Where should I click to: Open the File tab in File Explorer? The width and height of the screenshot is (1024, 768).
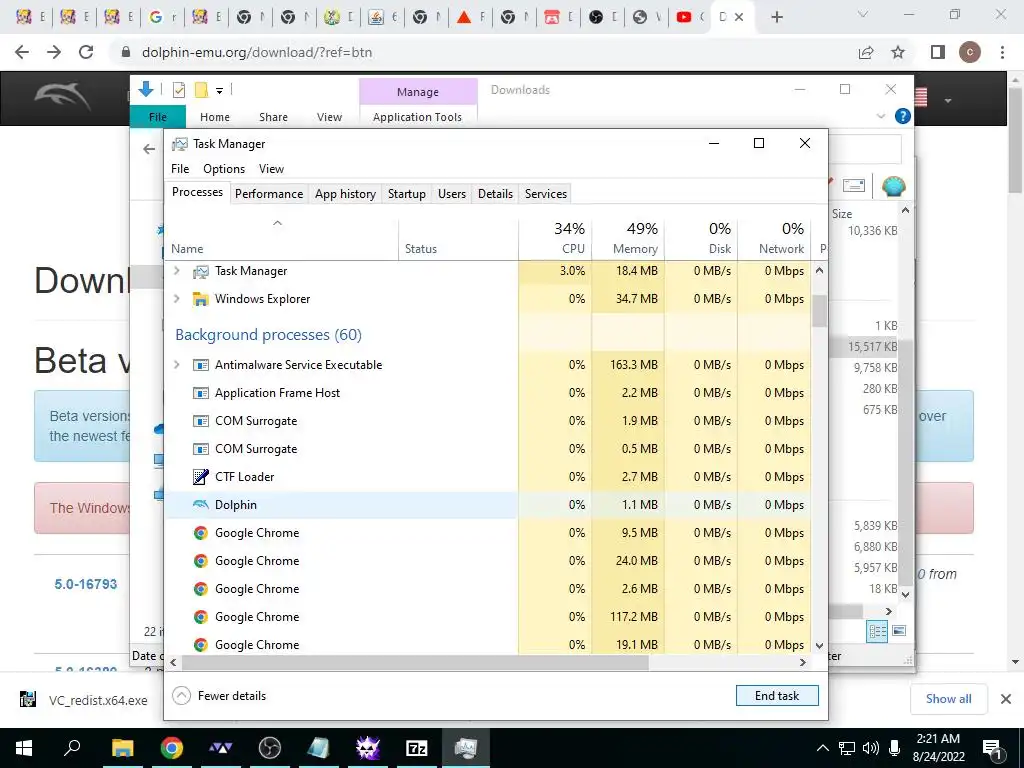(158, 117)
